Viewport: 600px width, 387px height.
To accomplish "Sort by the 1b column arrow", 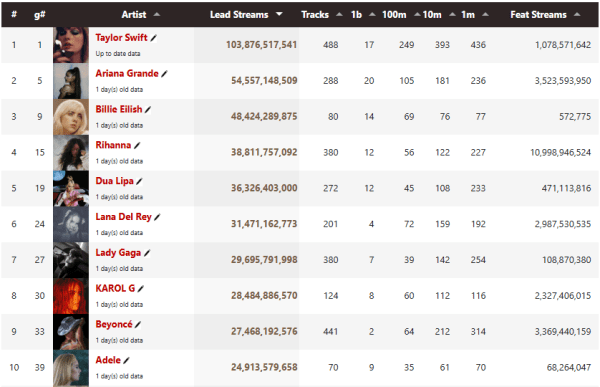I will click(372, 15).
